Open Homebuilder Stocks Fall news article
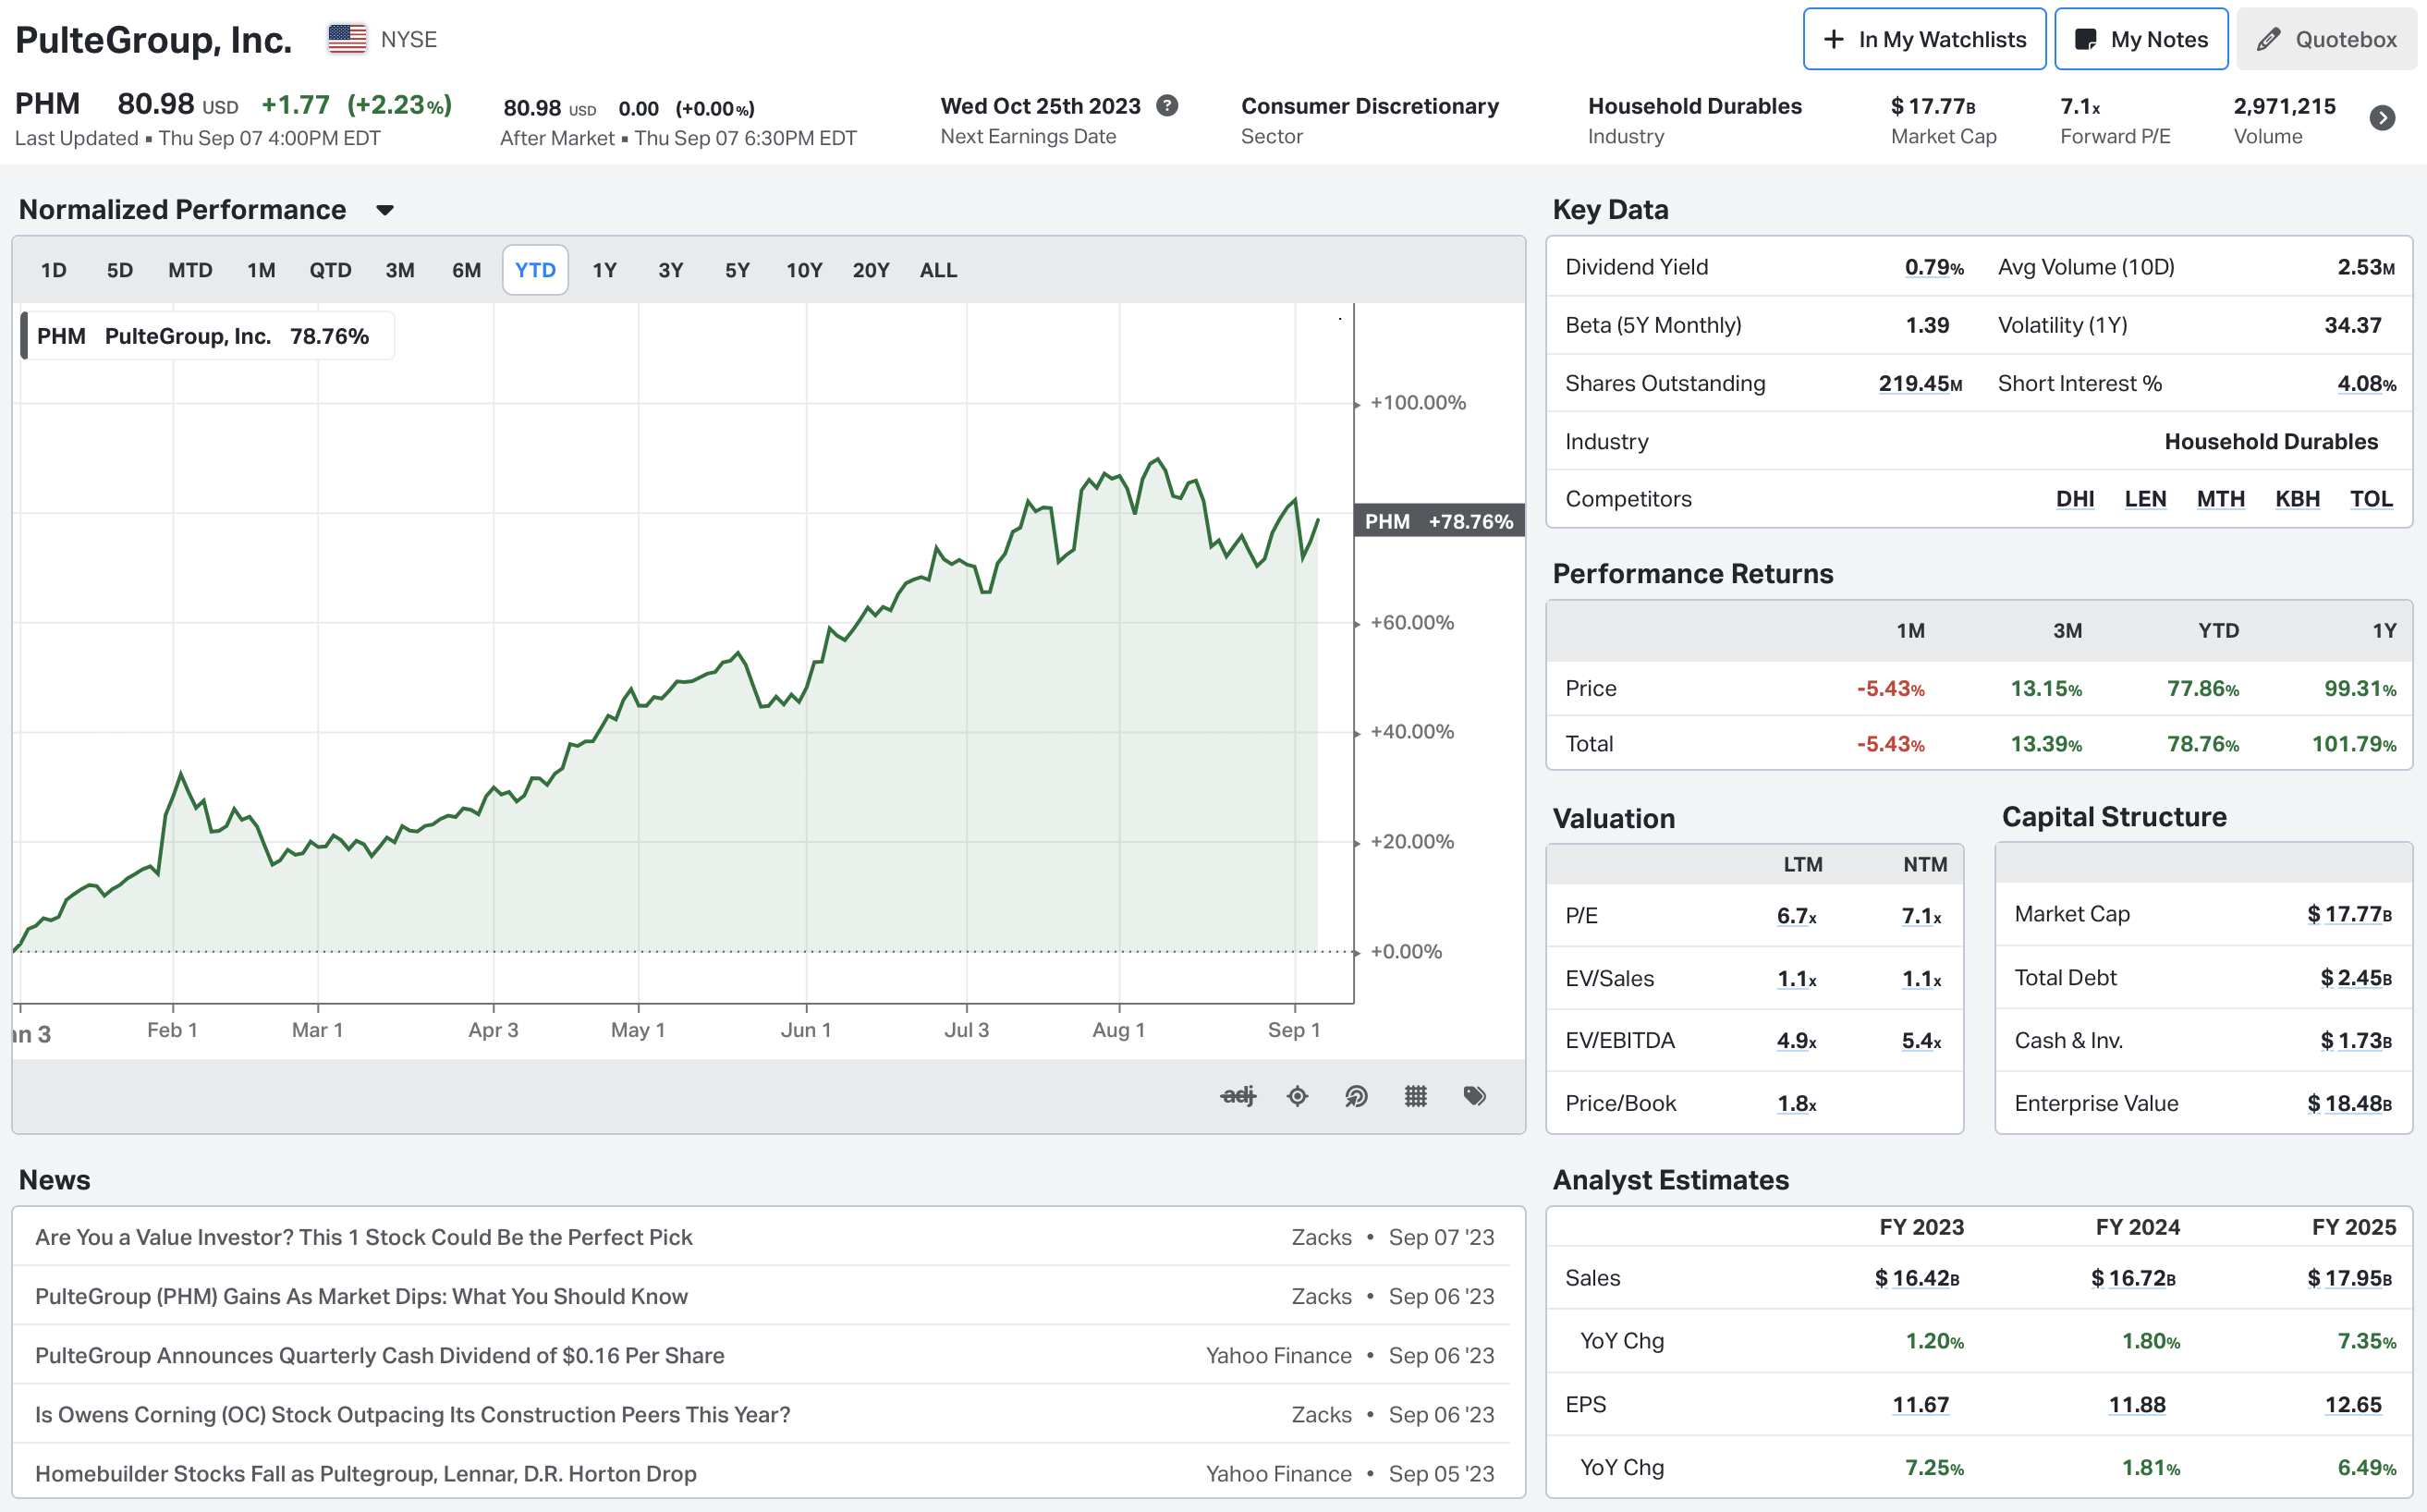 tap(366, 1473)
